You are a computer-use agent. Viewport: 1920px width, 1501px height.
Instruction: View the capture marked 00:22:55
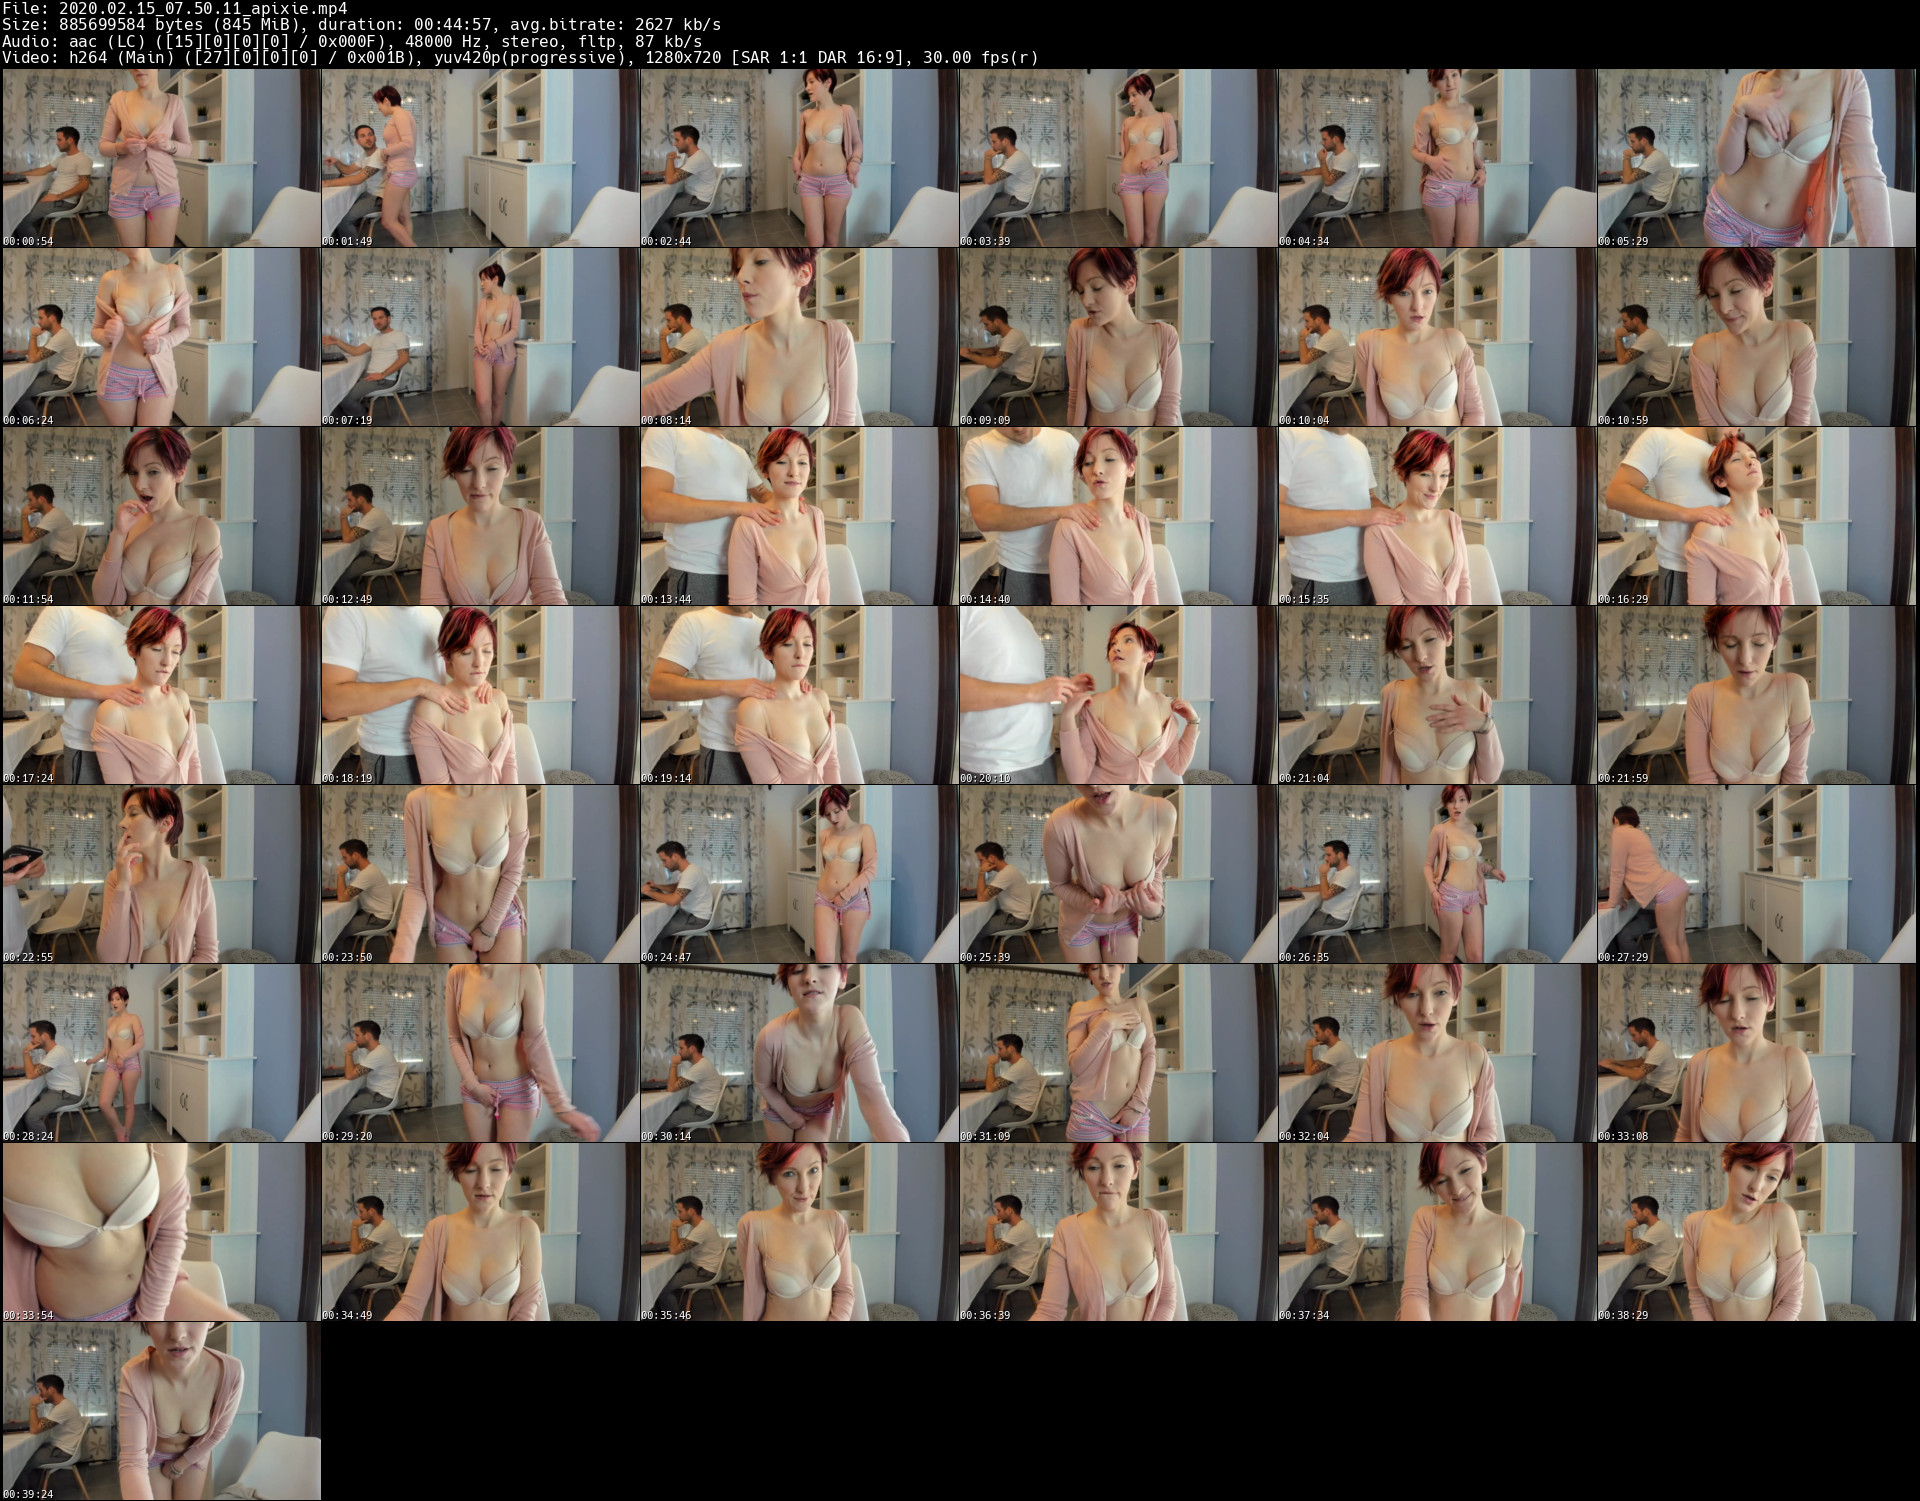pos(161,874)
